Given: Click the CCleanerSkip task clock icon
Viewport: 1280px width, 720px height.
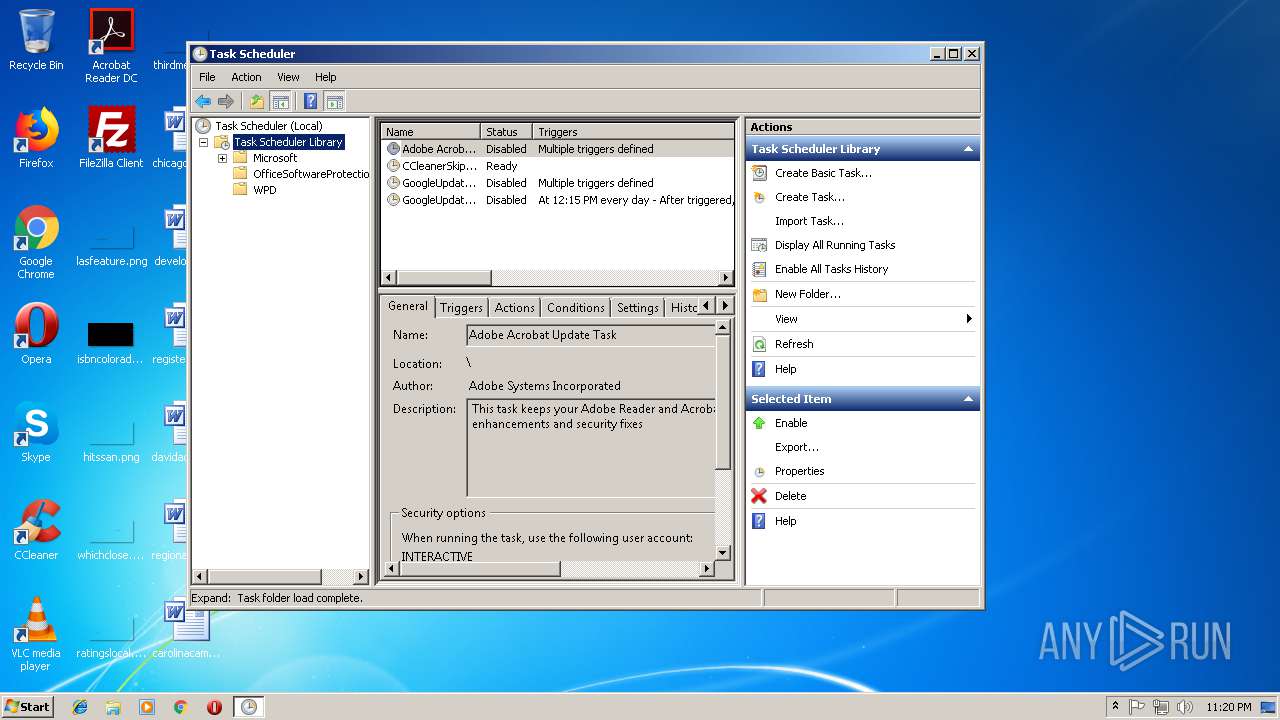Looking at the screenshot, I should tap(393, 166).
